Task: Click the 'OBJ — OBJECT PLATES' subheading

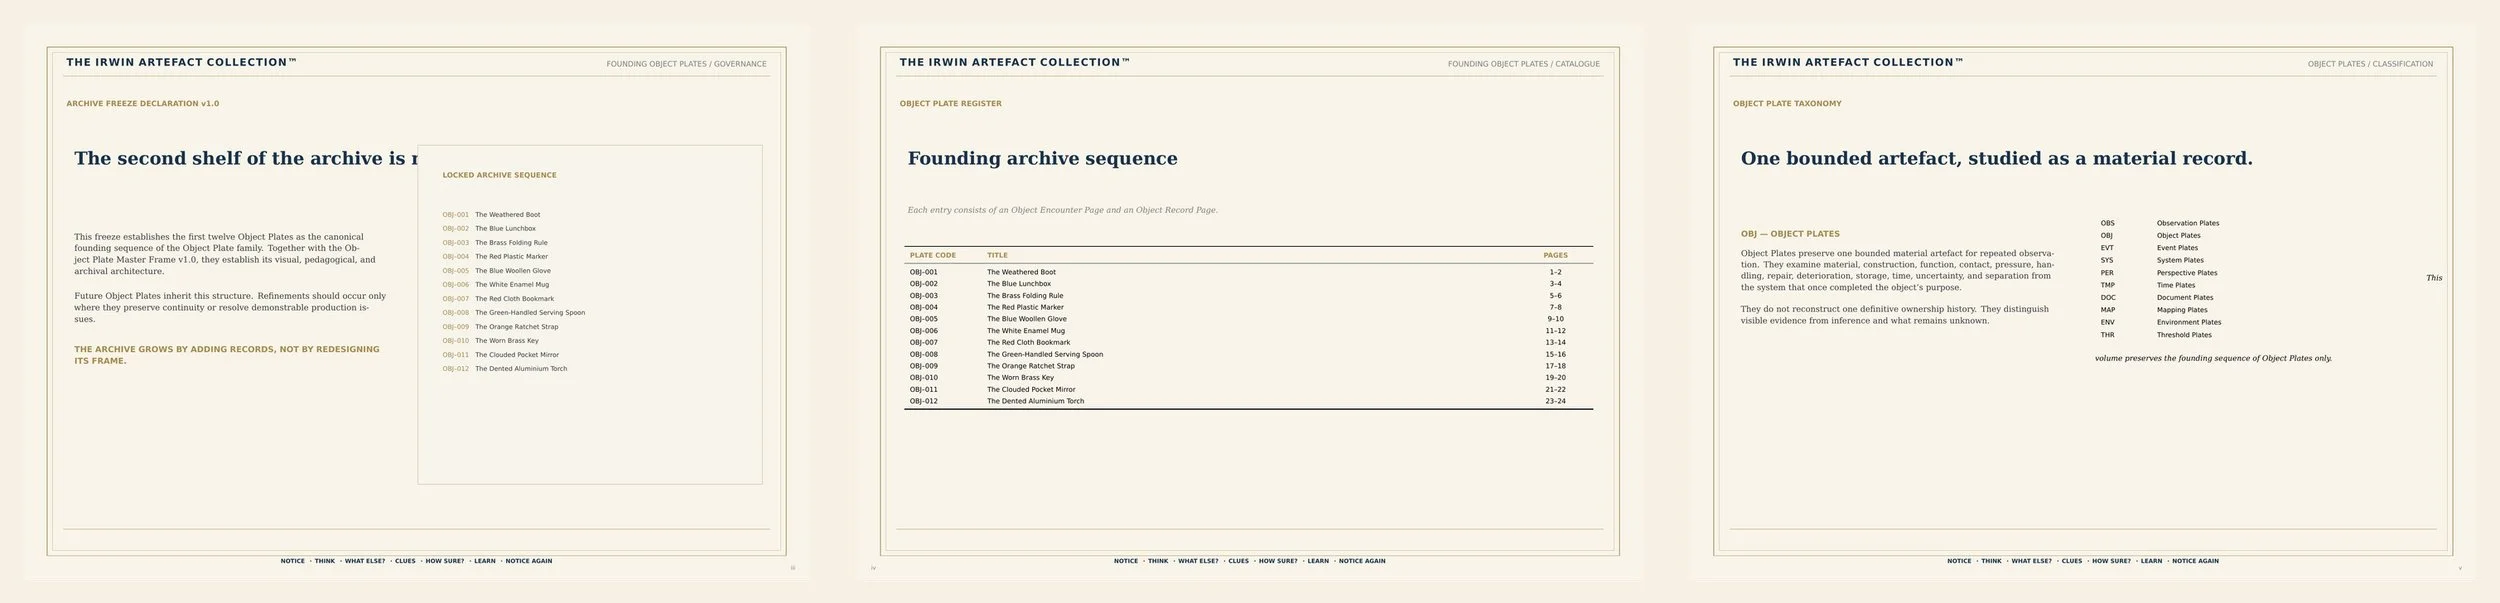Action: pyautogui.click(x=1790, y=234)
